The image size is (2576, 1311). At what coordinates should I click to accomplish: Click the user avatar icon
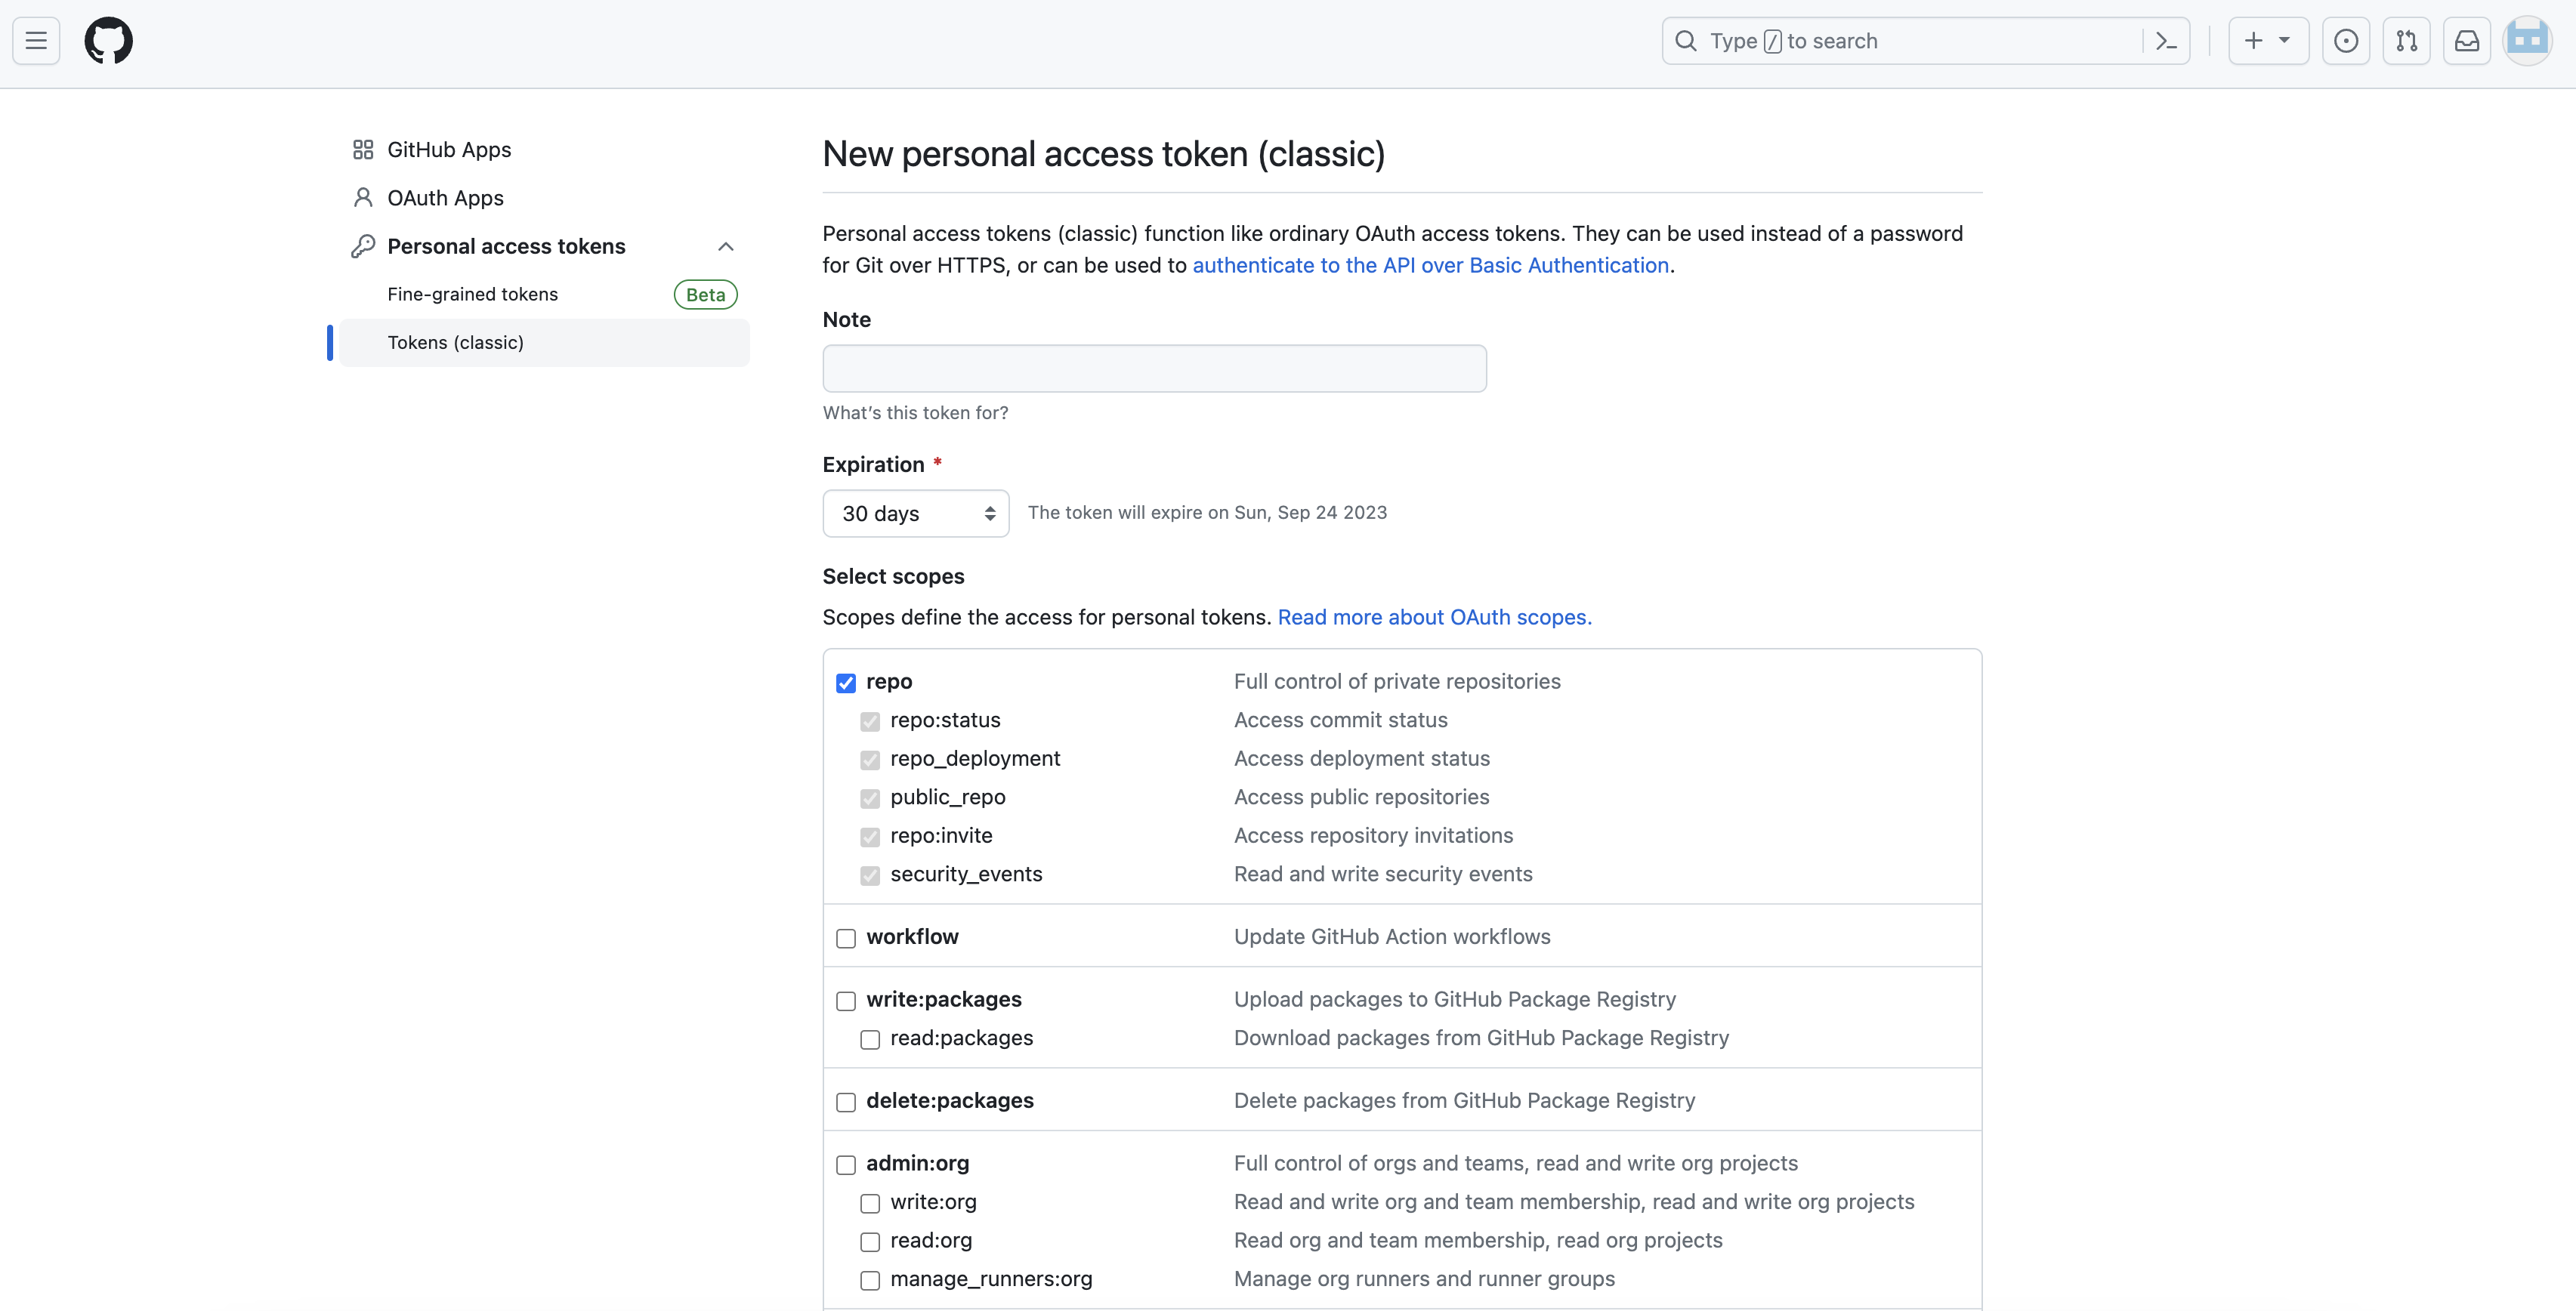2527,41
